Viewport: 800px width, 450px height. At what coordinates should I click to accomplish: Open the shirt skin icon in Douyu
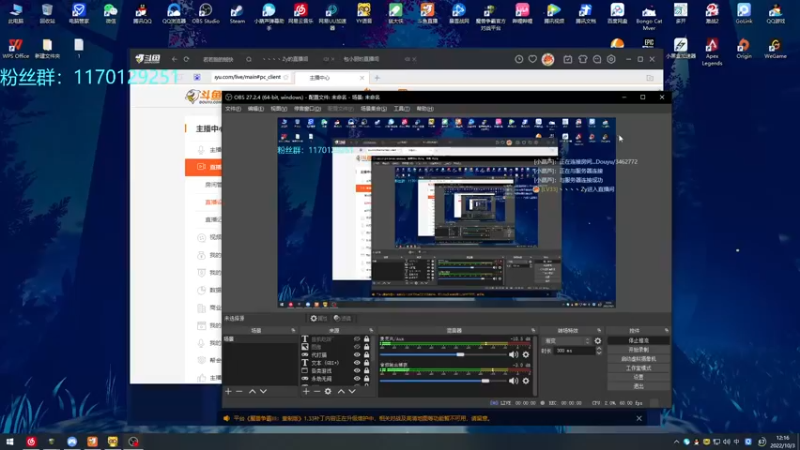583,59
